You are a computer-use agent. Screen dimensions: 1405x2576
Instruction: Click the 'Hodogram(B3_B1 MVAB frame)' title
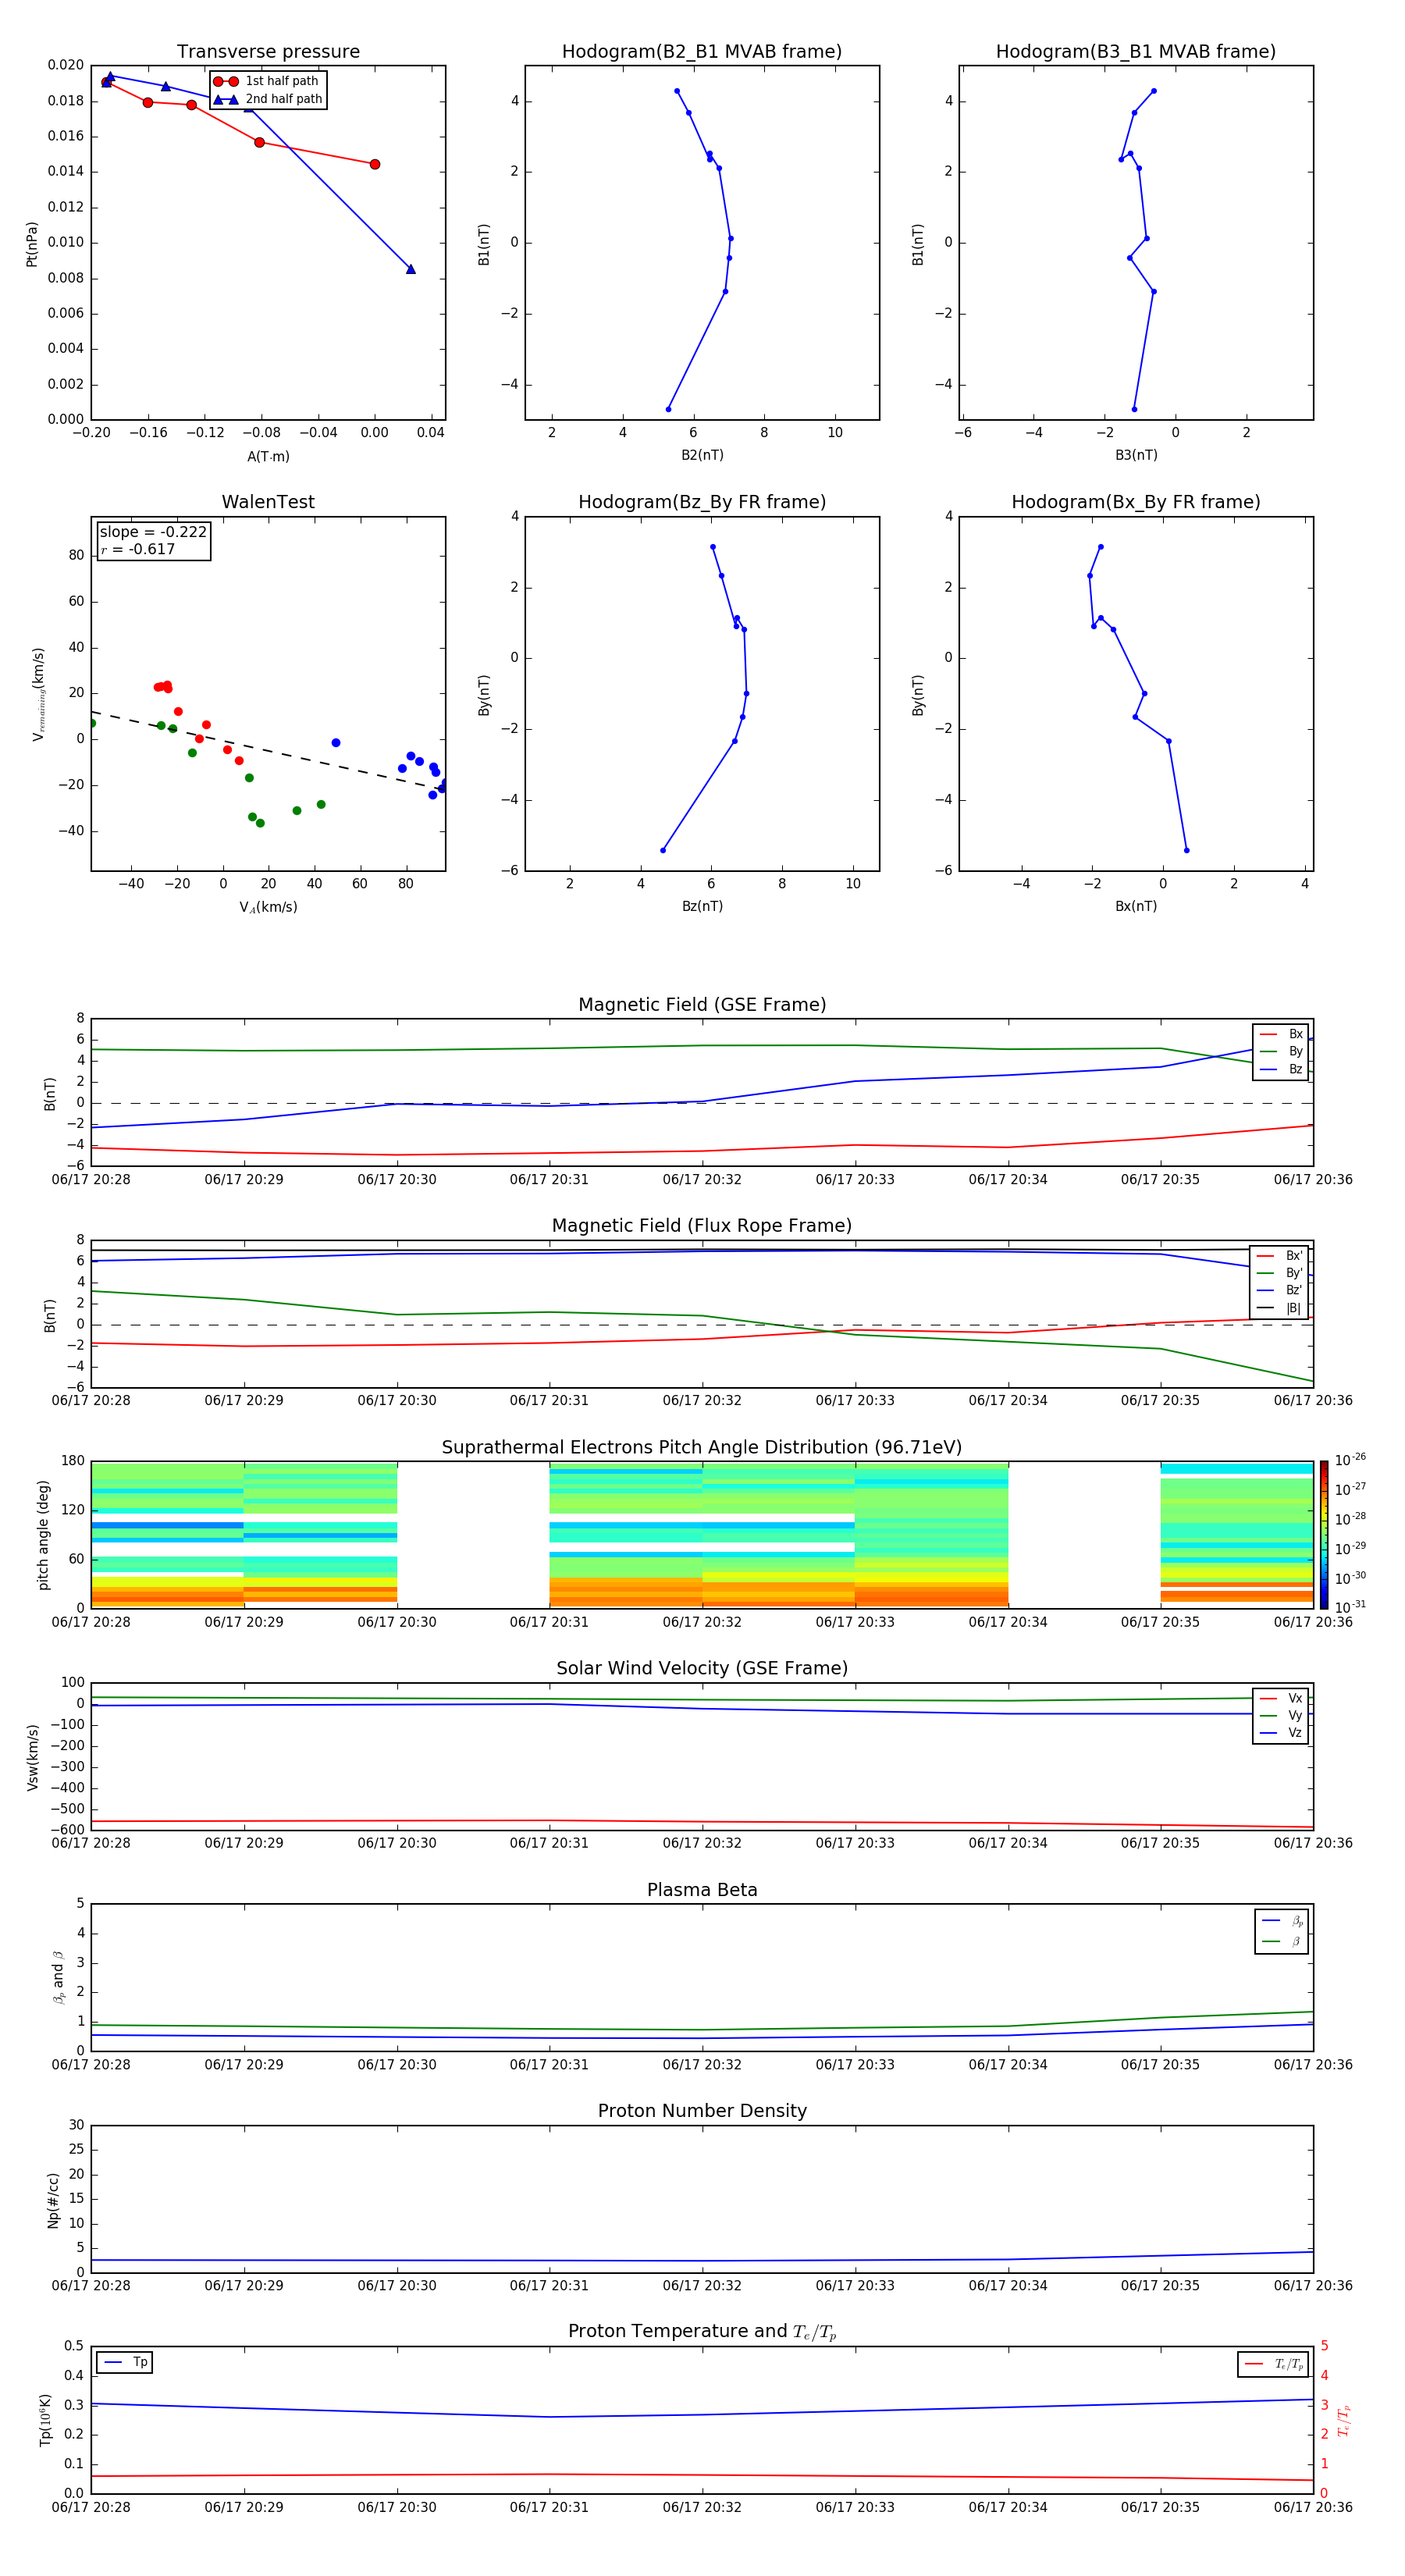[1136, 52]
